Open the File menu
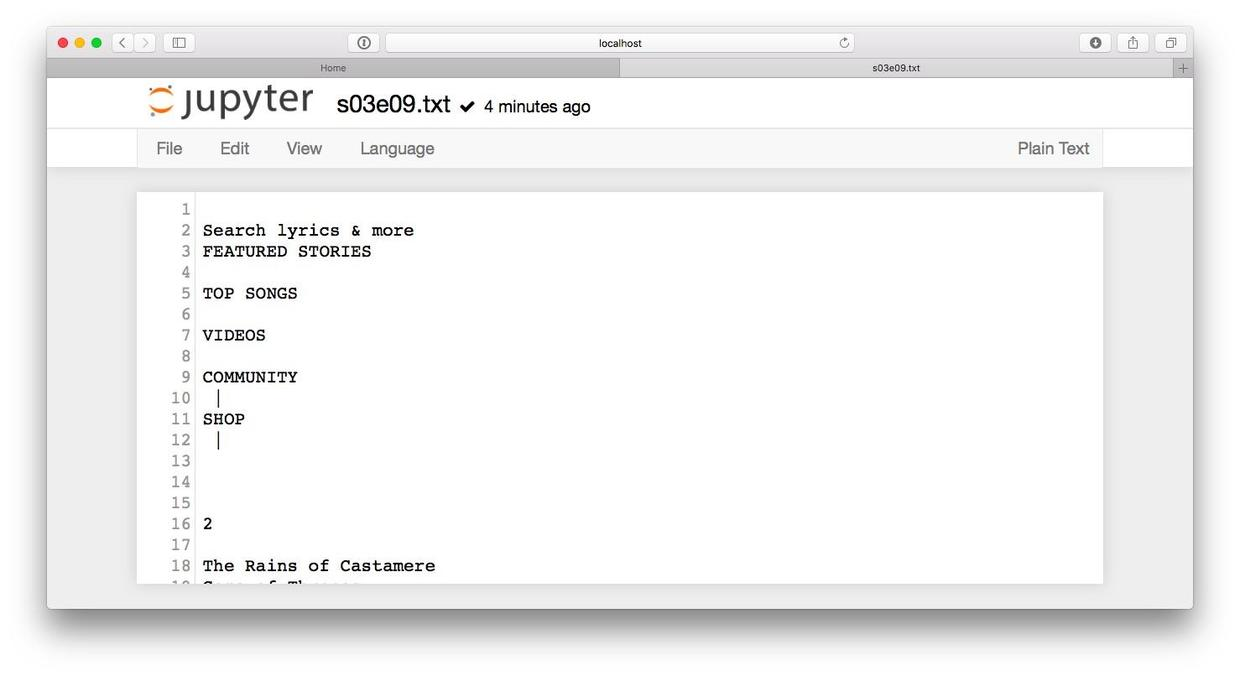Screen dimensions: 1240x676 [169, 148]
